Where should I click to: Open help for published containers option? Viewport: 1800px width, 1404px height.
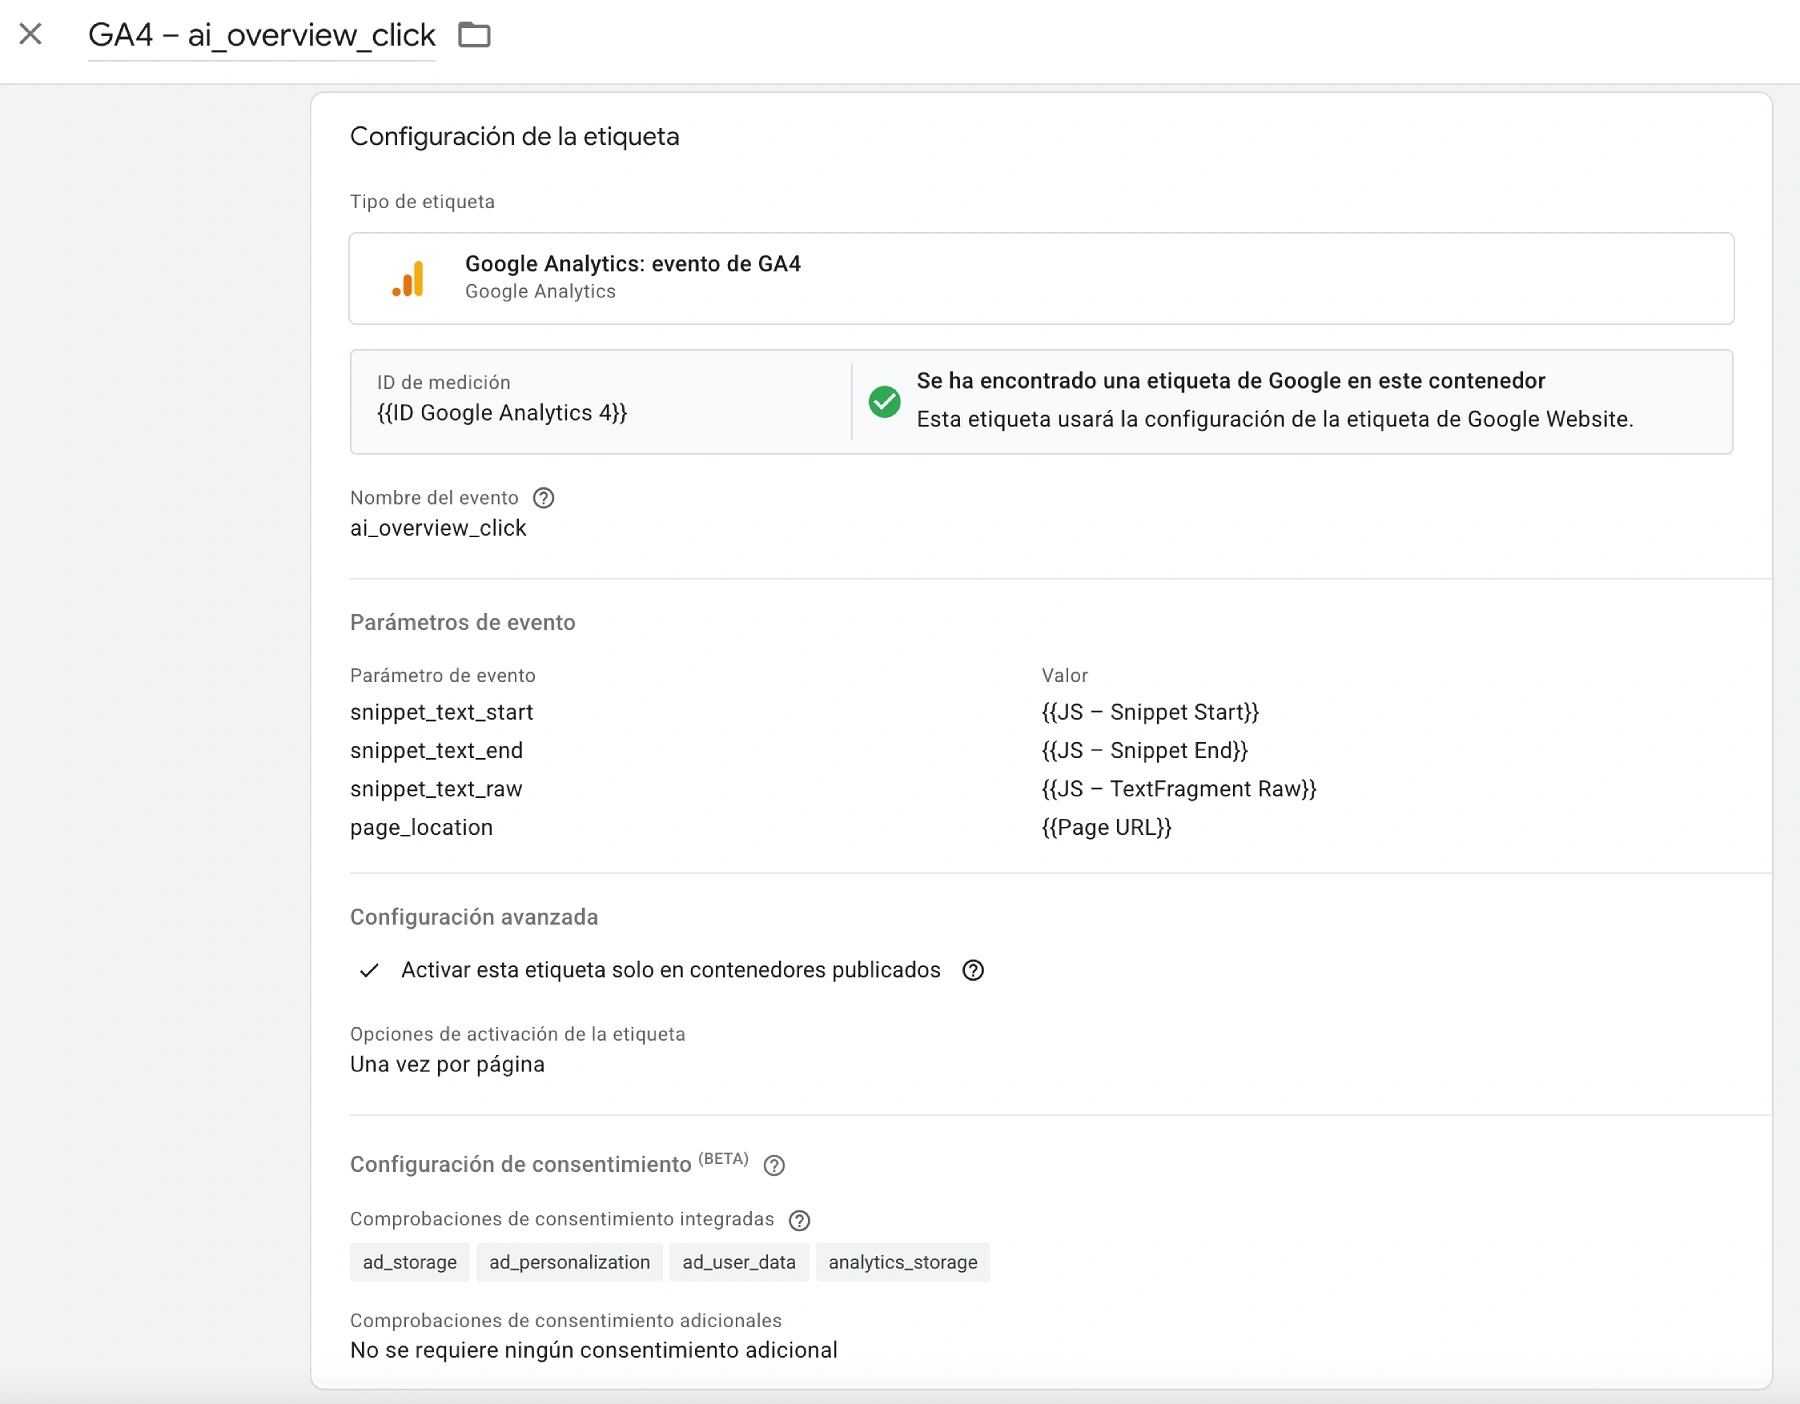pyautogui.click(x=973, y=970)
